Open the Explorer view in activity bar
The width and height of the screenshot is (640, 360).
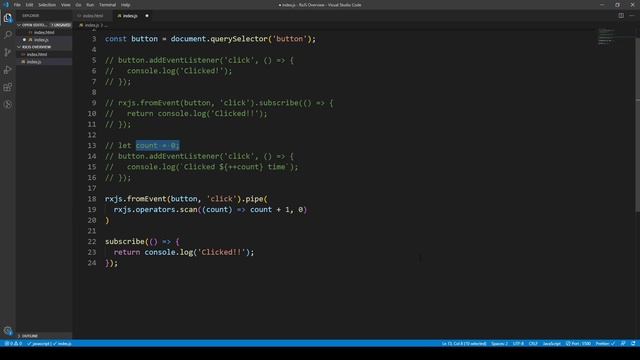8,18
